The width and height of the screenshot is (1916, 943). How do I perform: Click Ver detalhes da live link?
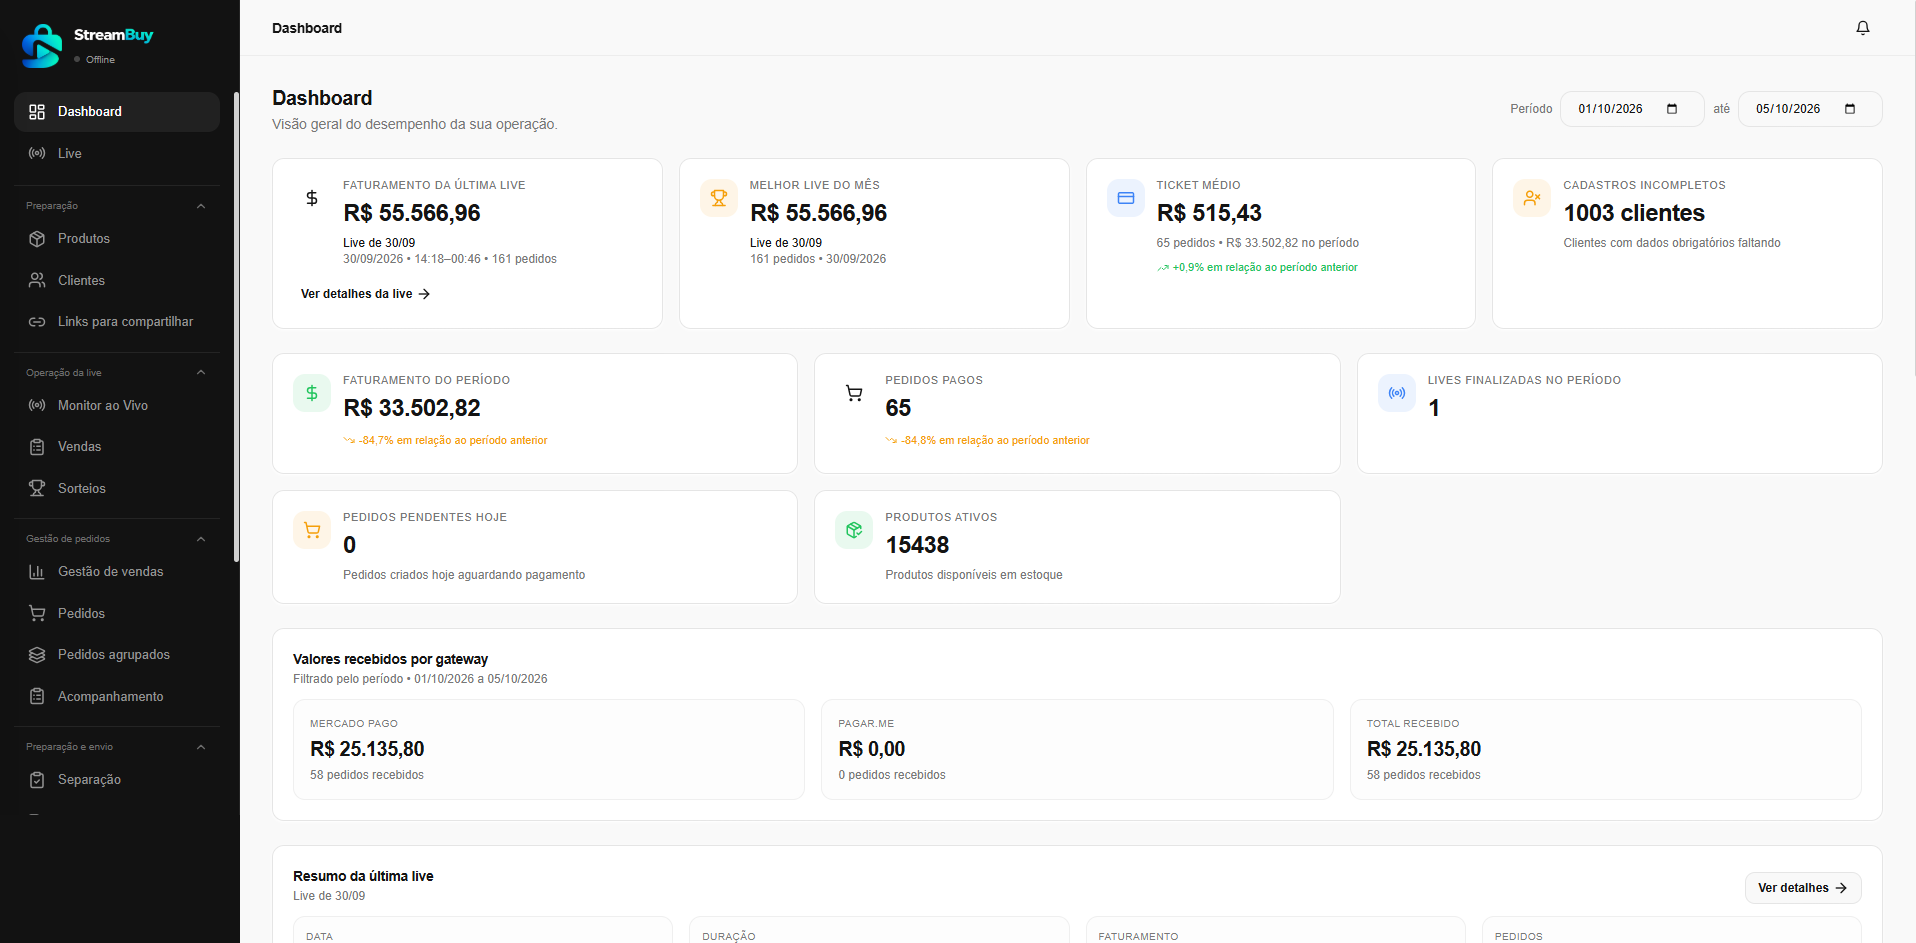pos(365,294)
